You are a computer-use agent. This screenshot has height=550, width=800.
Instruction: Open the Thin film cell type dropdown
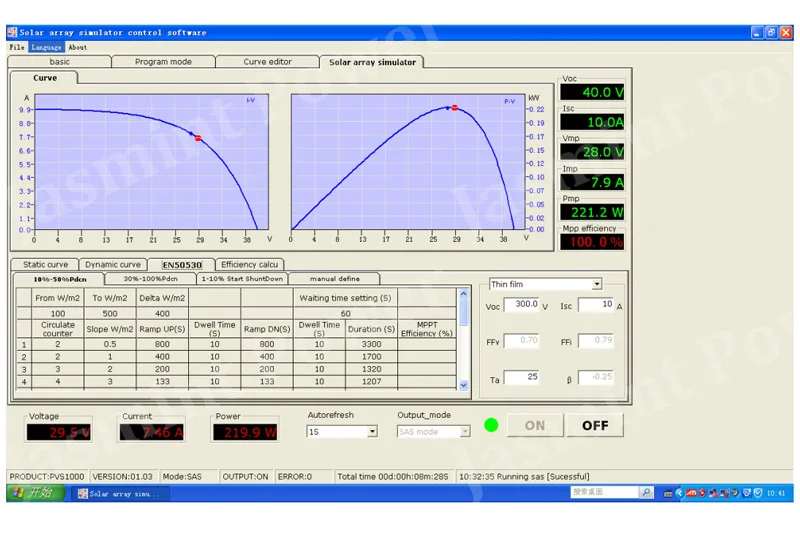[x=596, y=285]
